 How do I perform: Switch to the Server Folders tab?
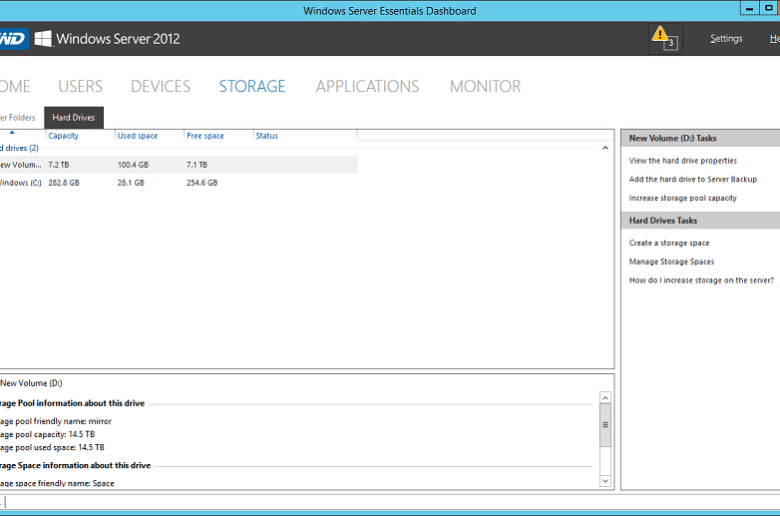coord(18,117)
